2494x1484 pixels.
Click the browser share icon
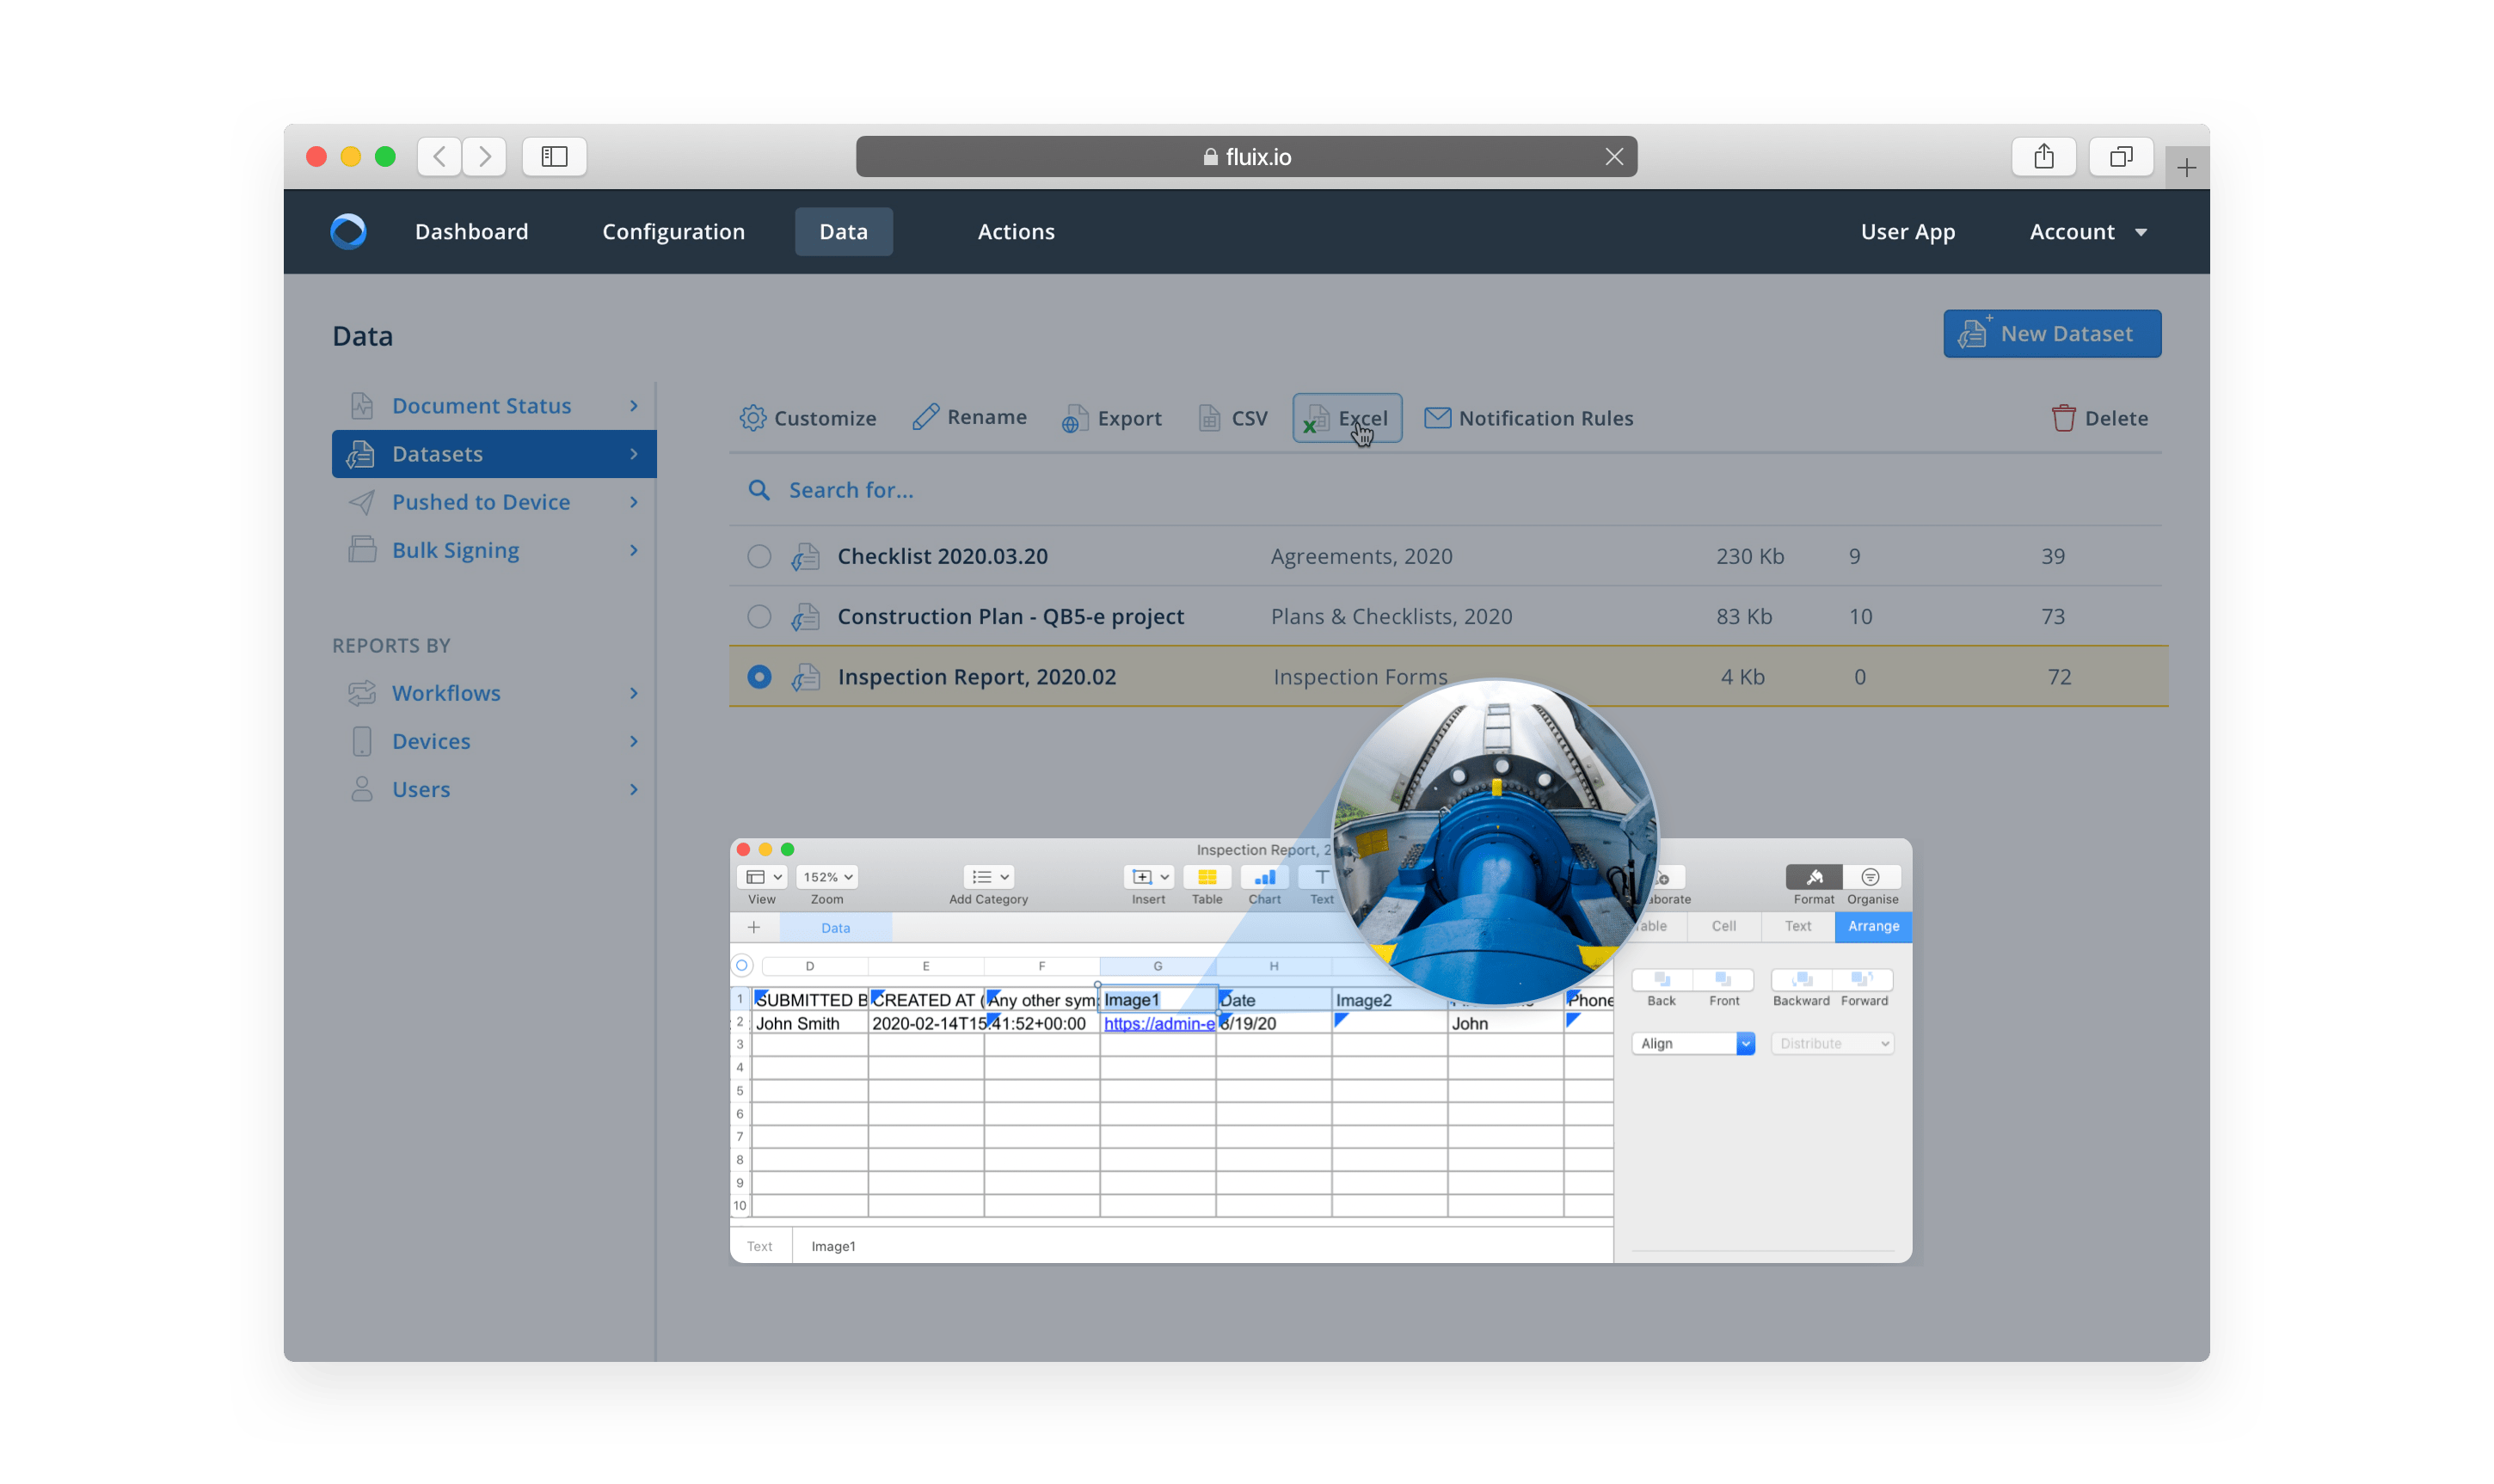click(2043, 157)
